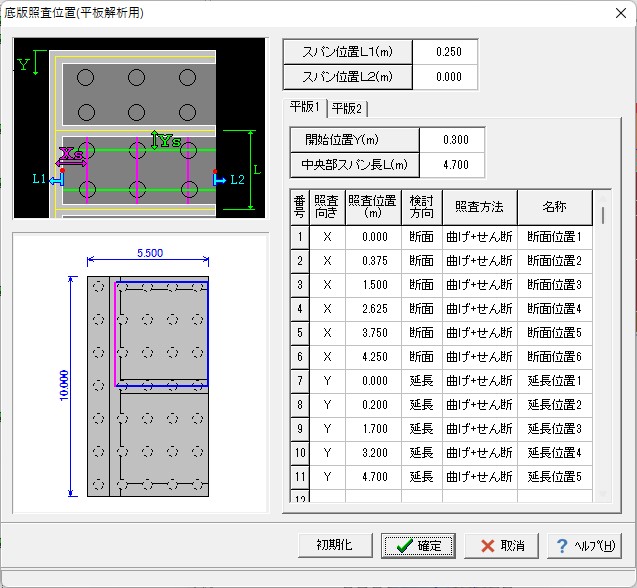Click the 10.000 height dimension label
Screen dimensions: 637x588
64,386
